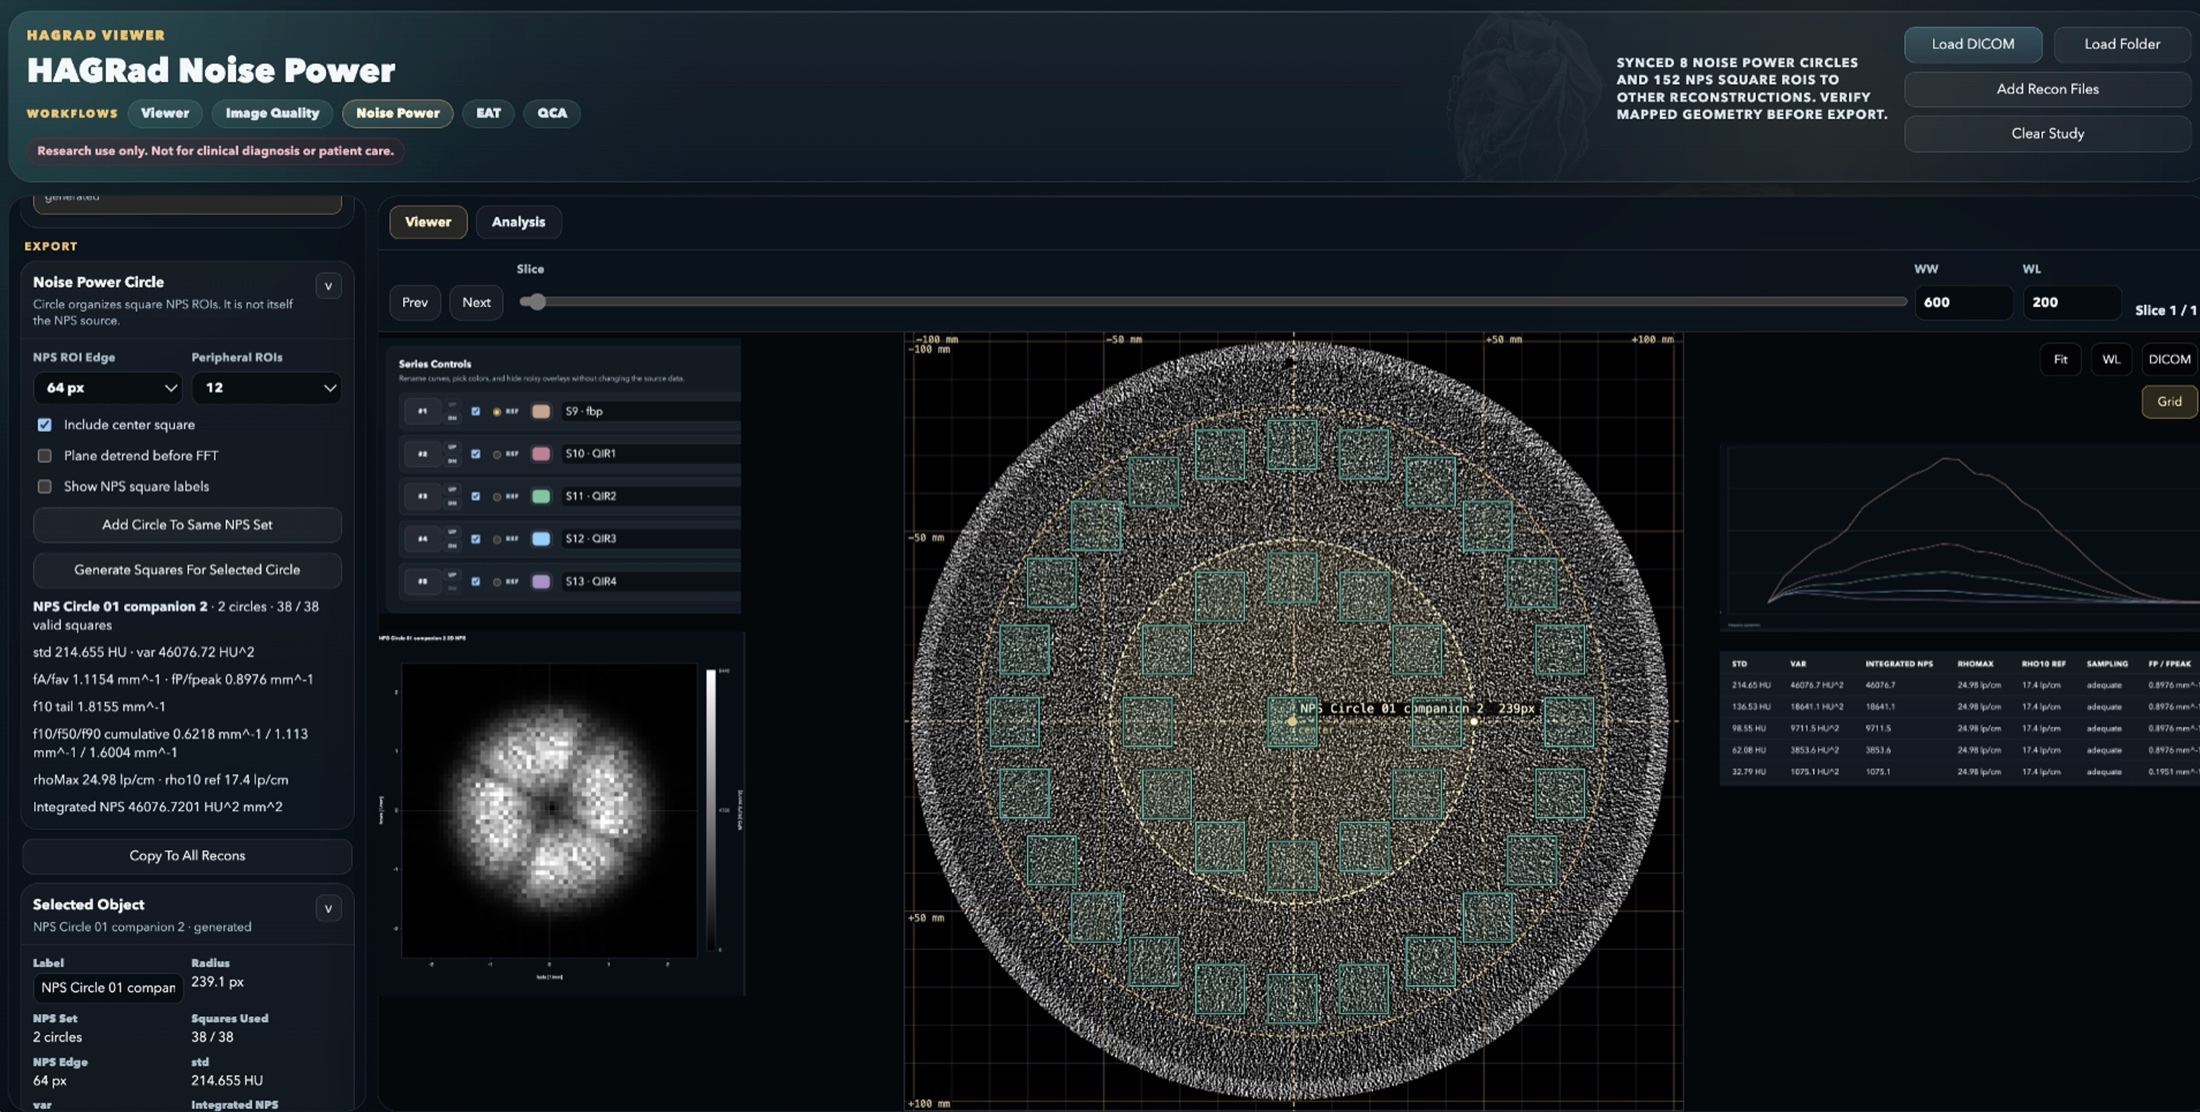Move S12 · QIR3 series down
Screen dimensions: 2200x1112
click(x=452, y=546)
